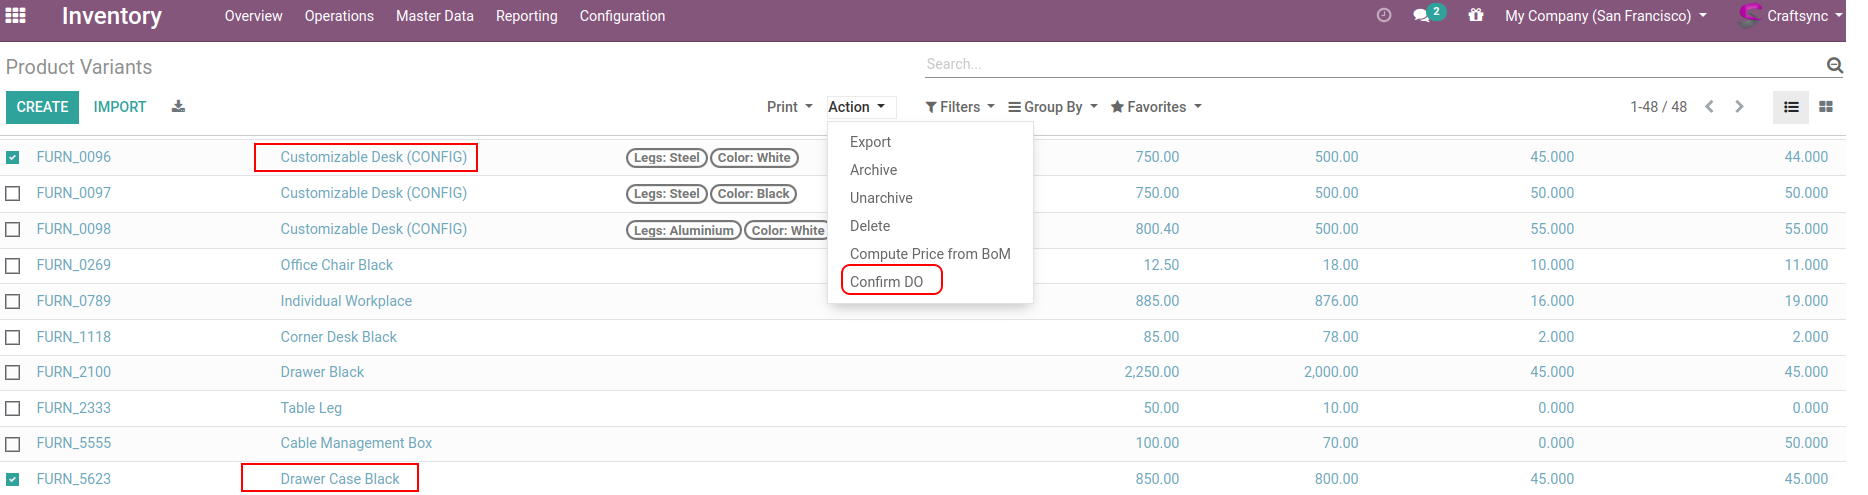This screenshot has width=1868, height=495.
Task: Open the Favorites dropdown
Action: click(1155, 107)
